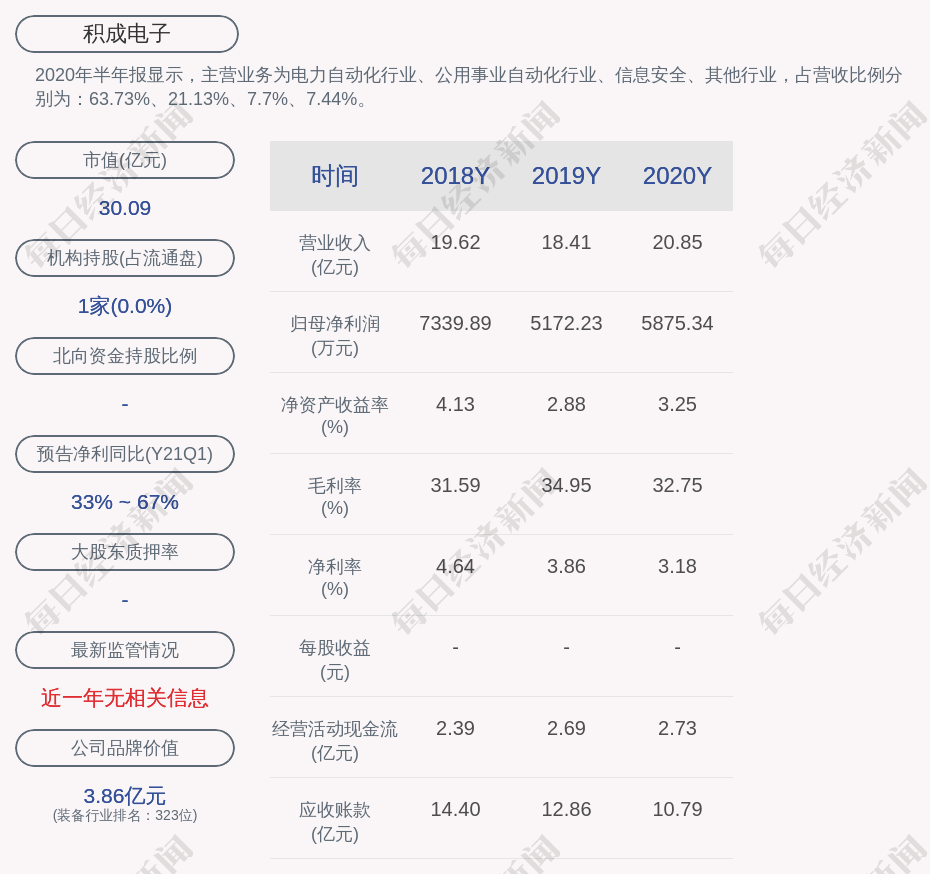Click revenue value 18.41
The height and width of the screenshot is (874, 930).
coord(566,243)
